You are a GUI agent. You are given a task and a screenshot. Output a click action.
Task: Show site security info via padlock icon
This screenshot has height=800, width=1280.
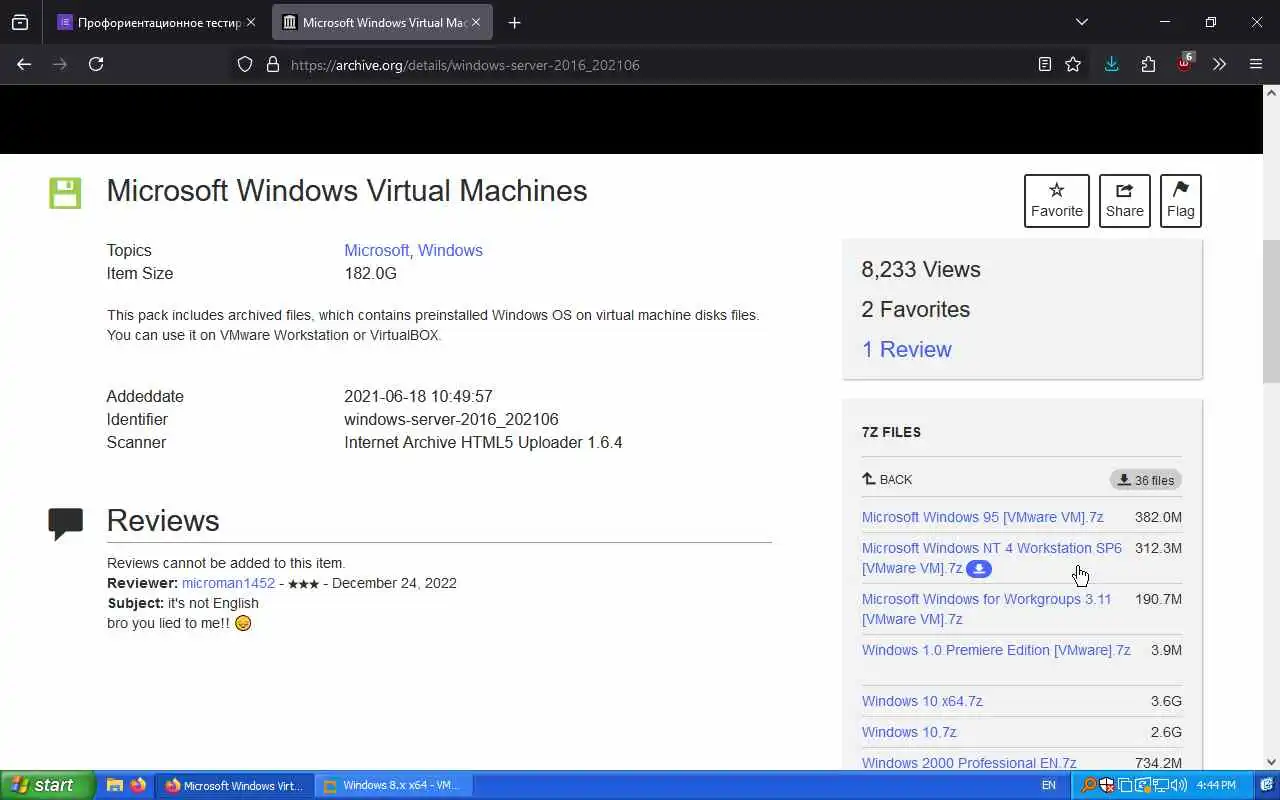click(x=272, y=64)
